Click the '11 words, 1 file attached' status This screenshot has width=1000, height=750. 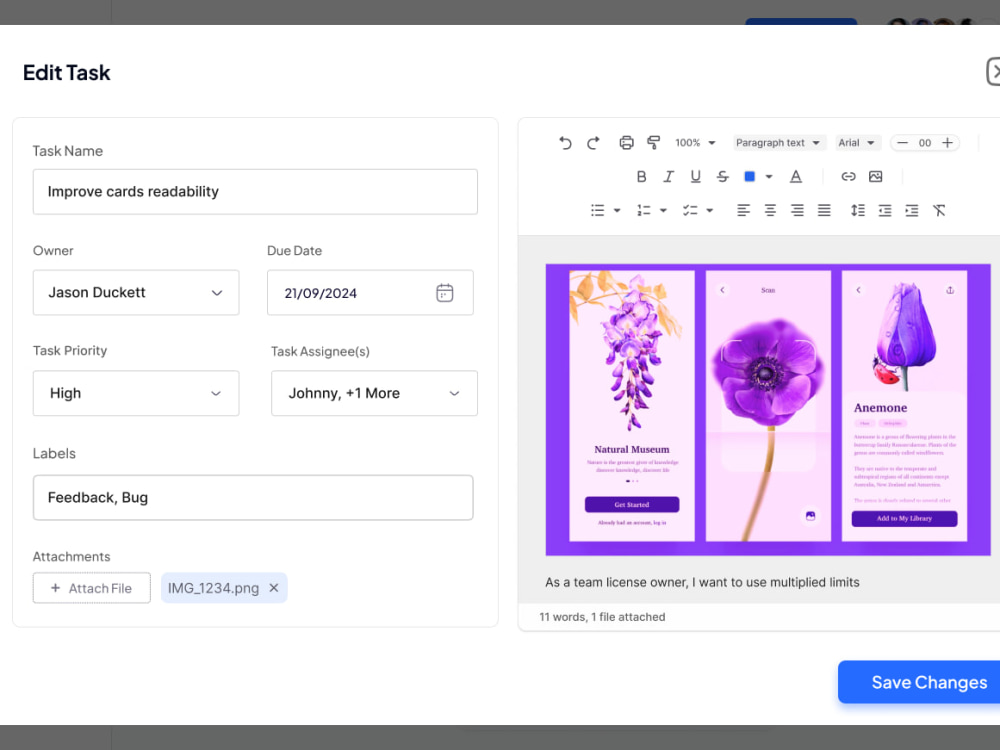click(602, 617)
